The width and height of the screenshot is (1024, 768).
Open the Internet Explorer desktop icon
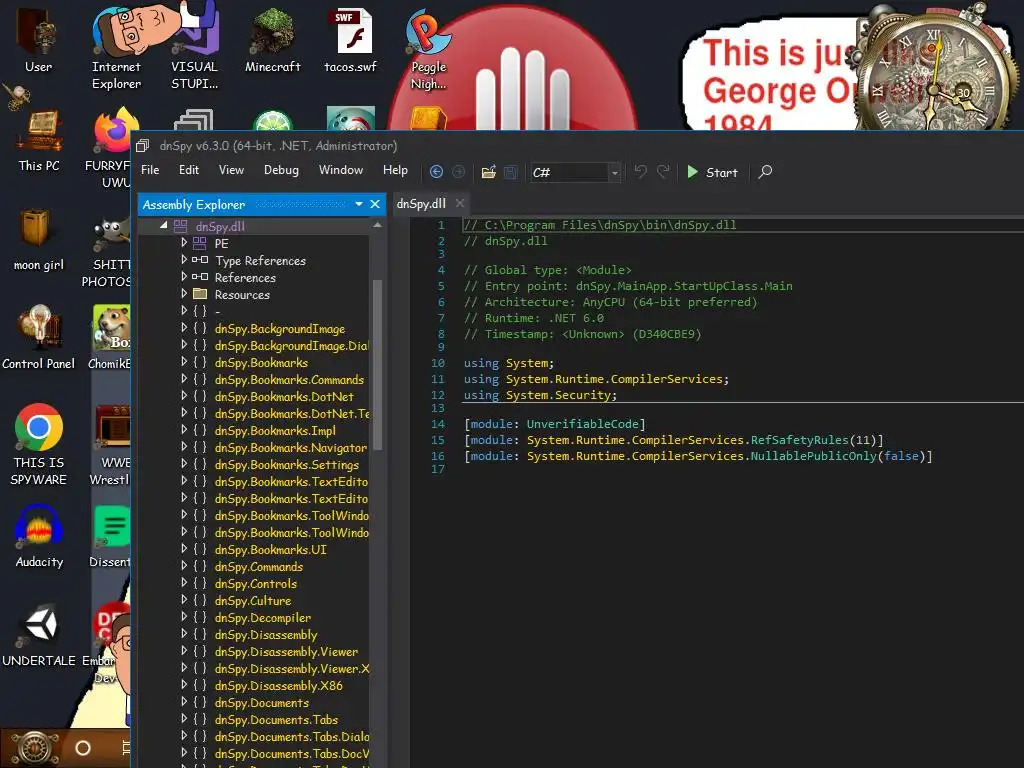[116, 47]
